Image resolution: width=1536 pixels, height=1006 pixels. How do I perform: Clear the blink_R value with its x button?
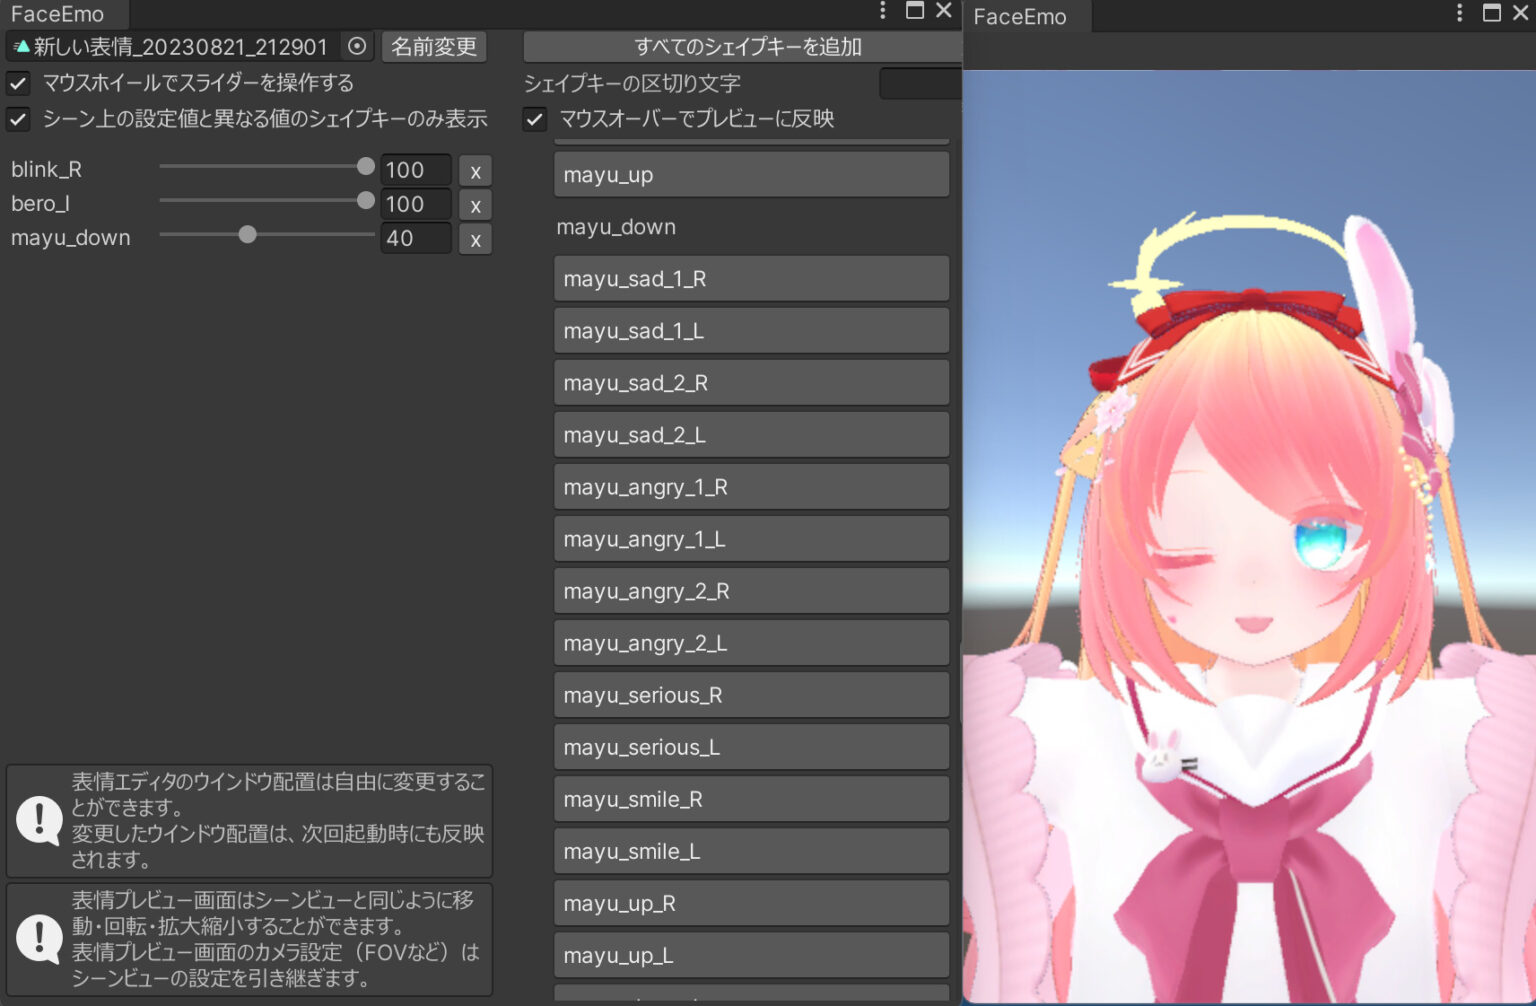point(475,170)
